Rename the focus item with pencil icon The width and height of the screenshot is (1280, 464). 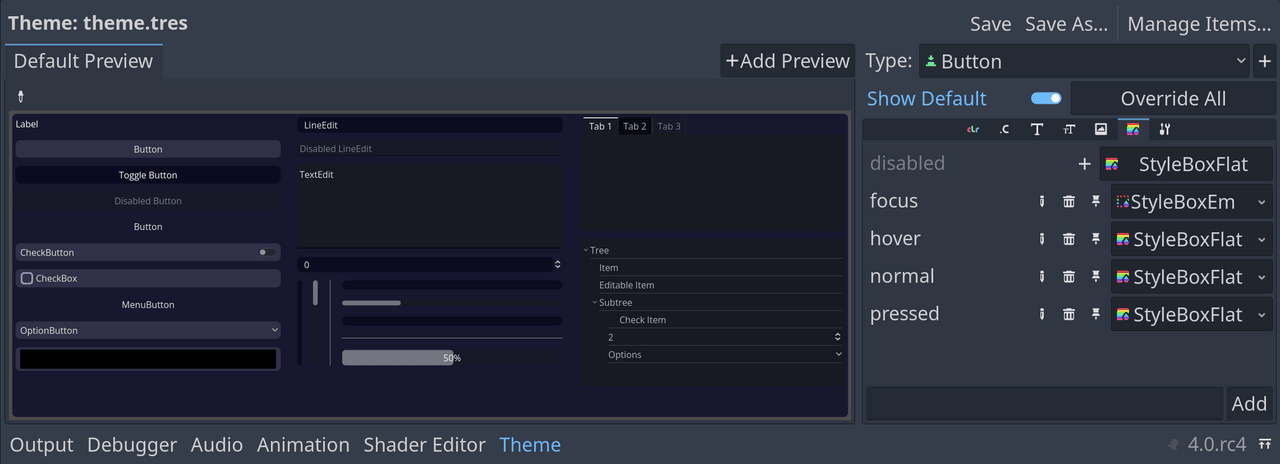(x=1042, y=201)
